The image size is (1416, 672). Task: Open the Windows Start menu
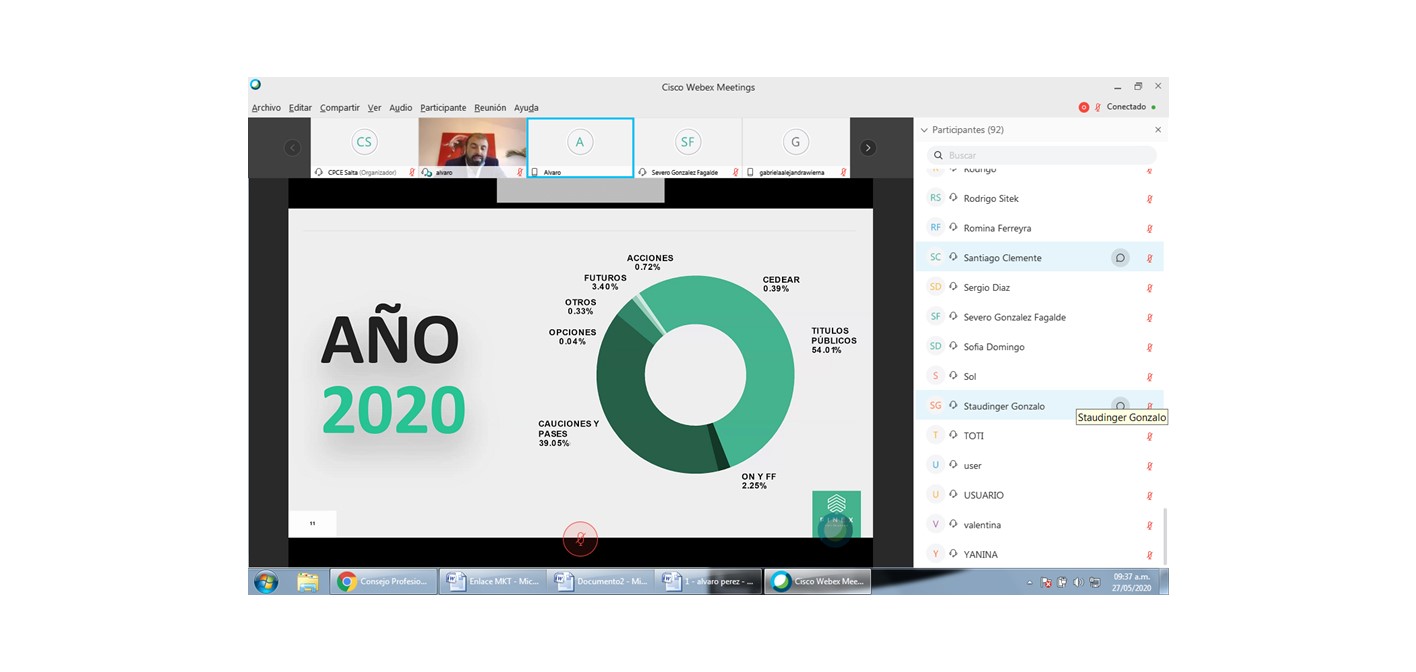point(266,582)
